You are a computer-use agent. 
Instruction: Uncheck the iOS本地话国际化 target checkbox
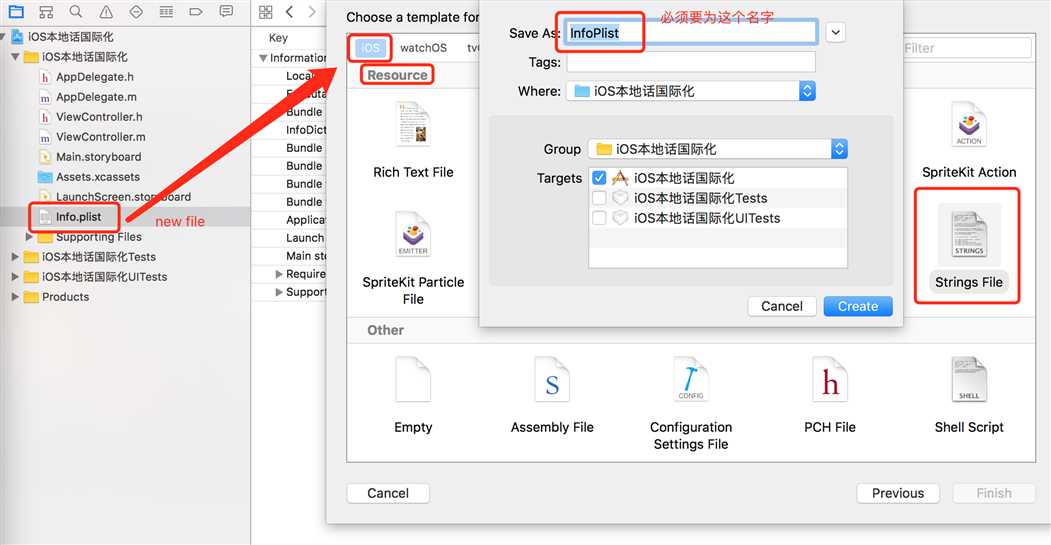(x=599, y=178)
